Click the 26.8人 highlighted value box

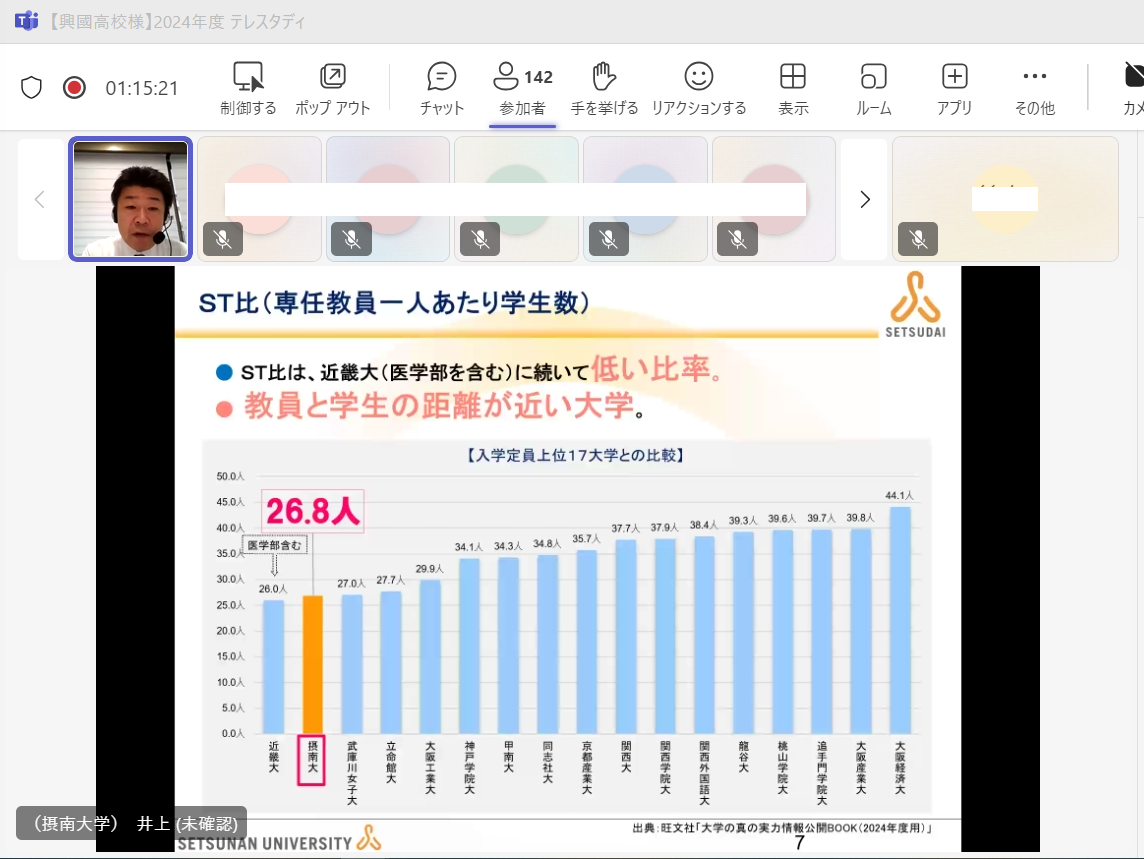[x=312, y=511]
